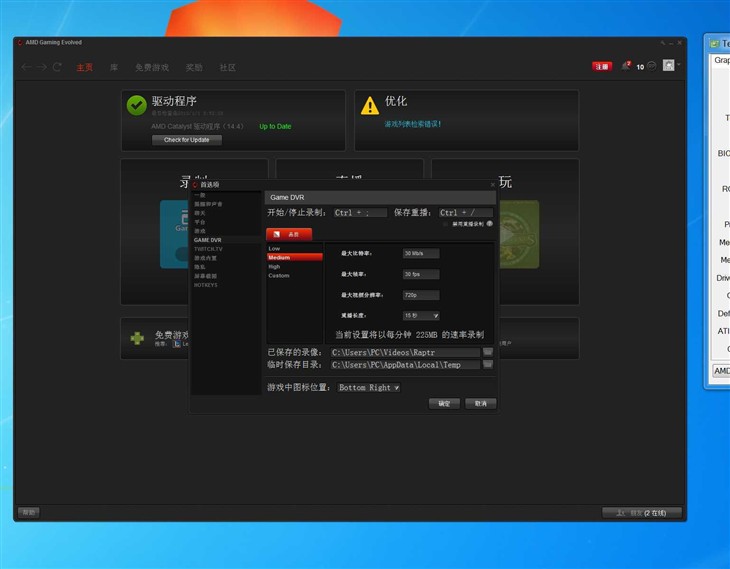Browse folder for temporary save directory
Screen dimensions: 730x569
click(488, 365)
